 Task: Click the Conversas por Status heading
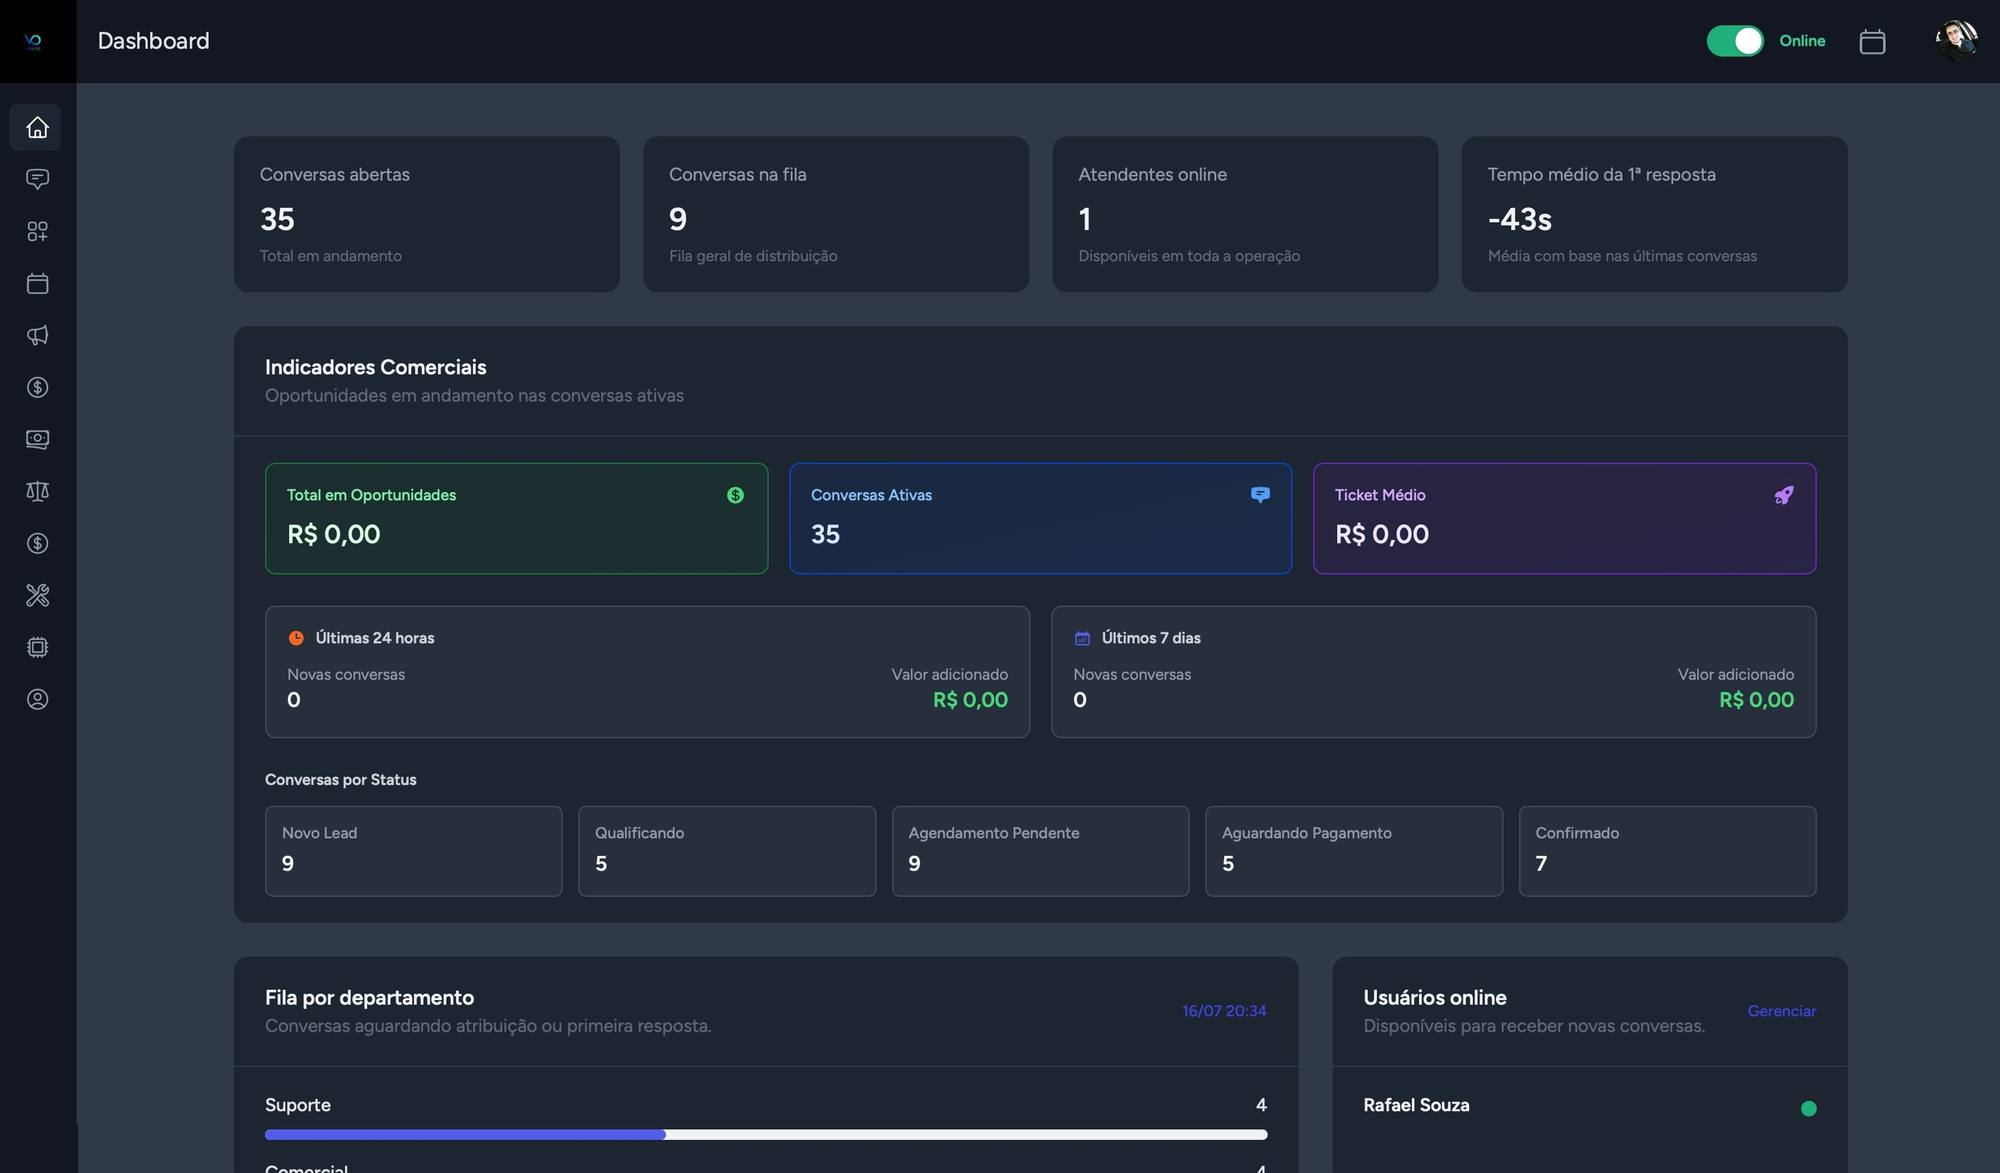pos(340,780)
